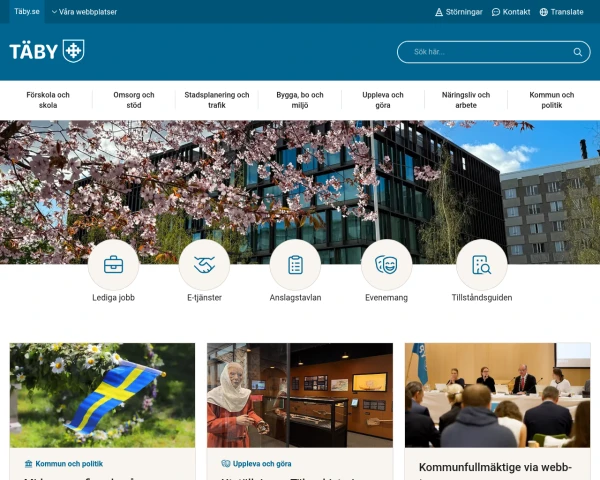Screen dimensions: 600x480
Task: Open Kommunfullmäktige via webb article link
Action: point(495,467)
